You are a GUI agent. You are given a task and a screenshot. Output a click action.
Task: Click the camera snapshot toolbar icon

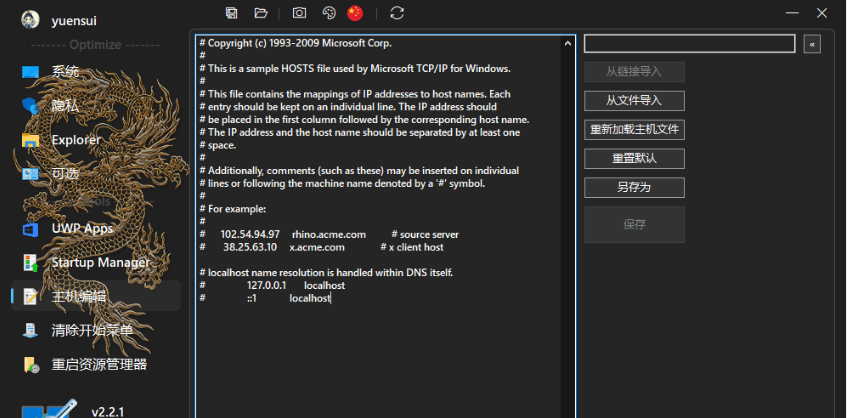[299, 13]
